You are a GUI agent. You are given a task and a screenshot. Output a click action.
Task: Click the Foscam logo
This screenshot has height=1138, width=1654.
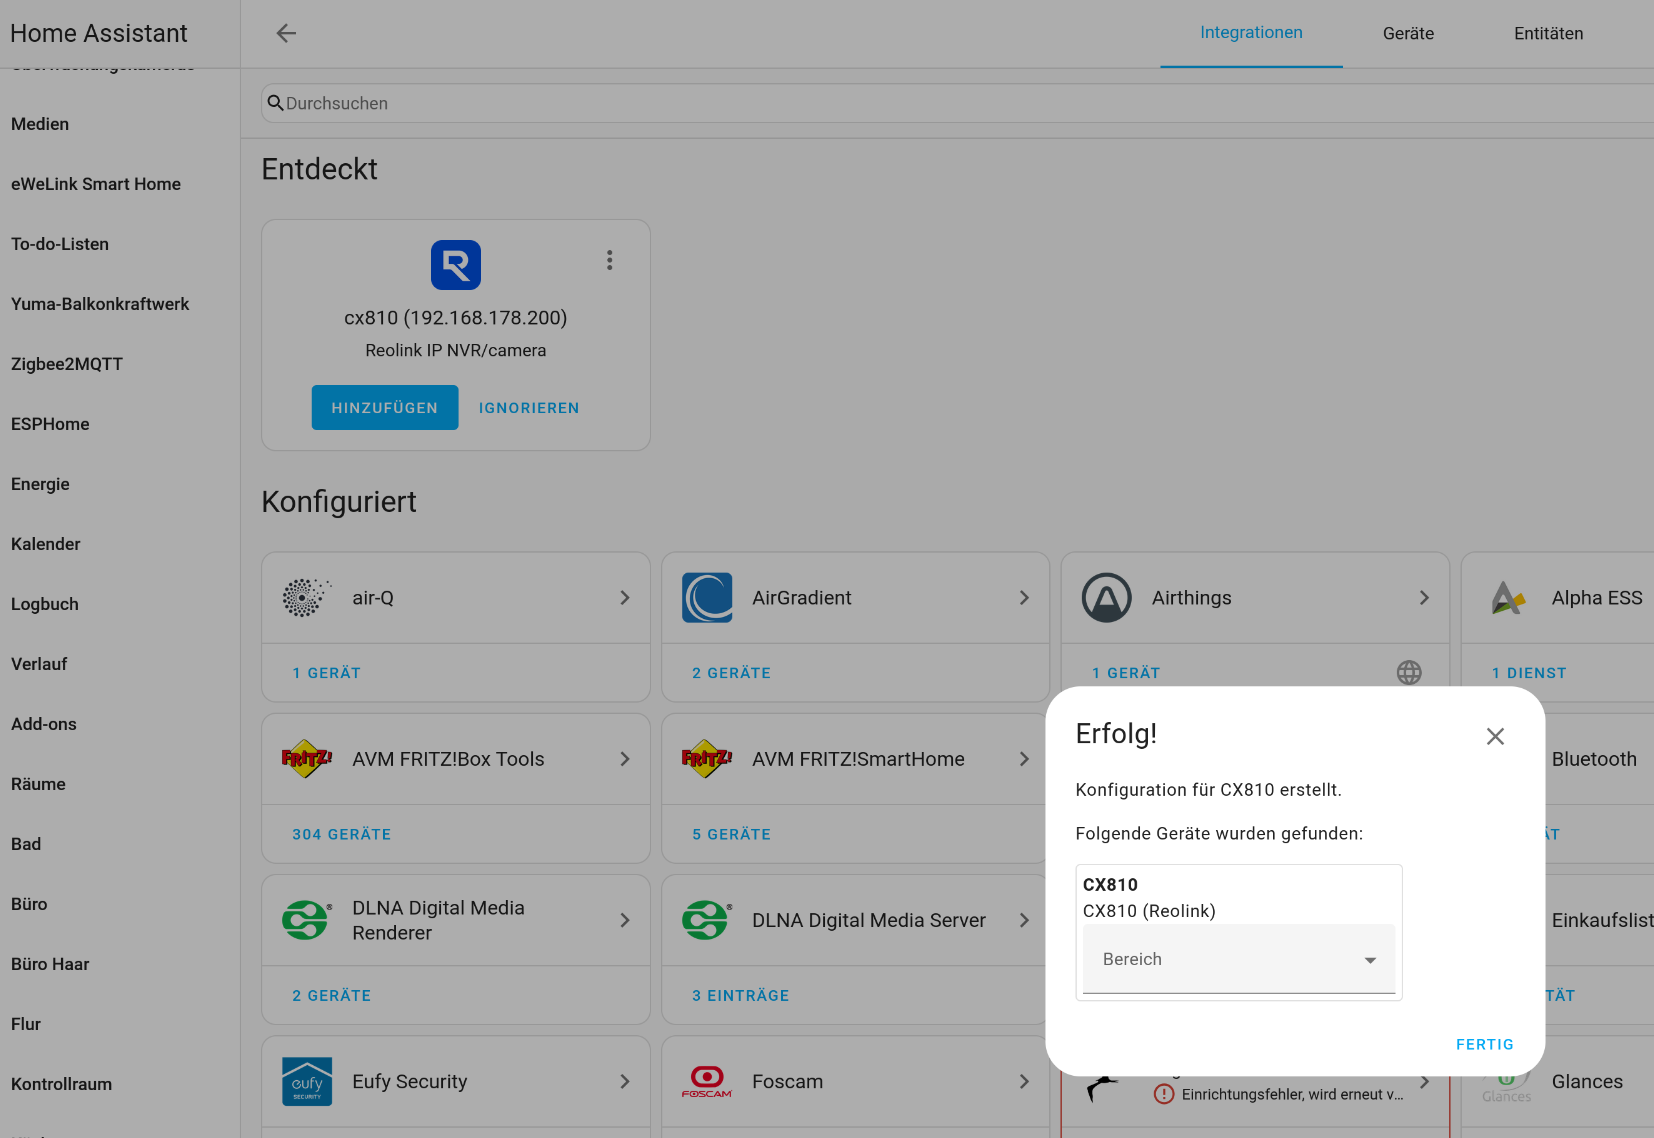[x=707, y=1082]
